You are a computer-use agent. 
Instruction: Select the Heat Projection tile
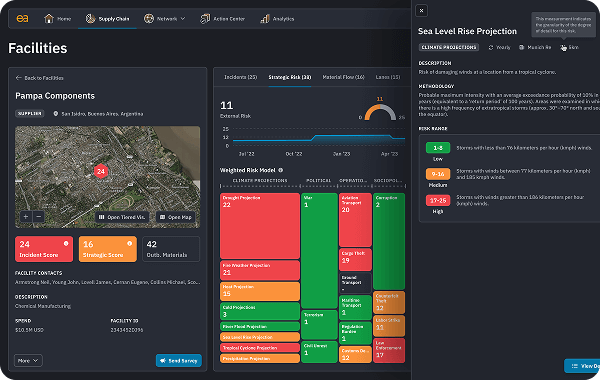260,291
